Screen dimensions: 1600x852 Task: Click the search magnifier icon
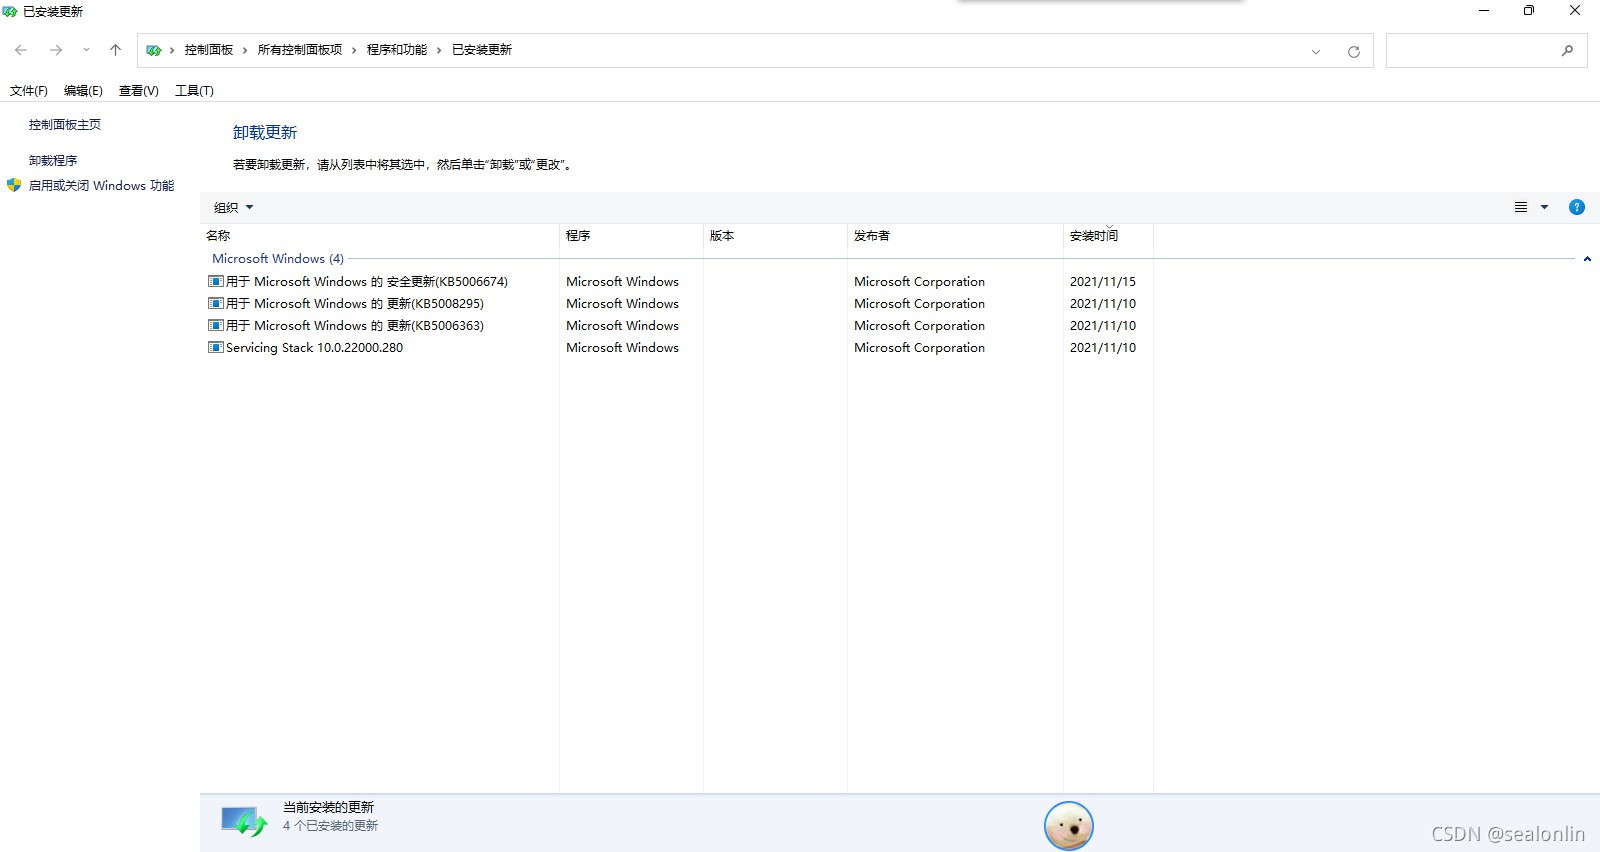(1567, 50)
